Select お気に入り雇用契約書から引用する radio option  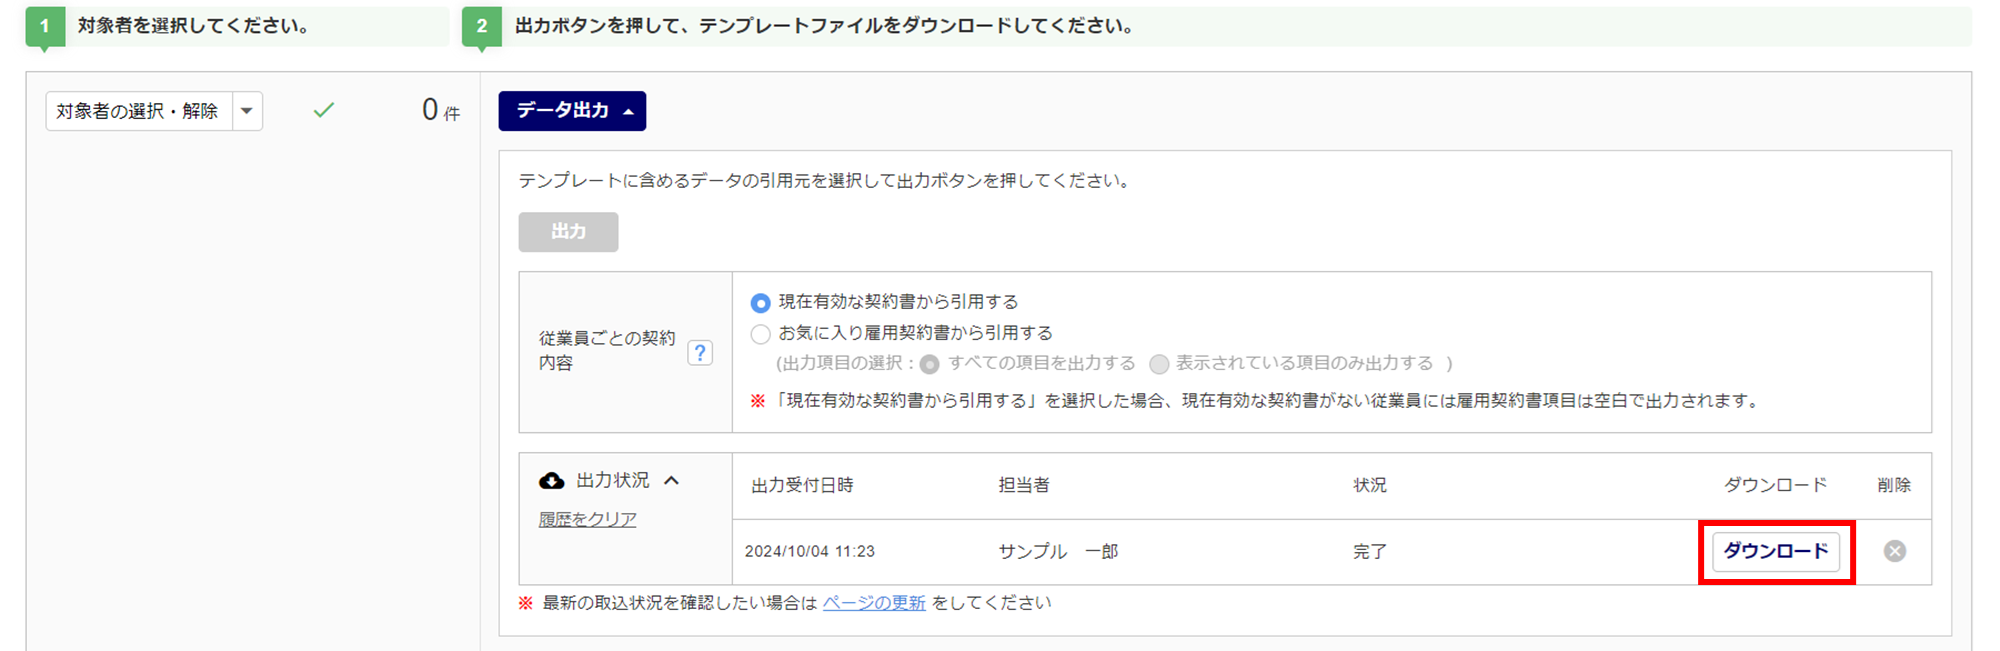(x=761, y=333)
